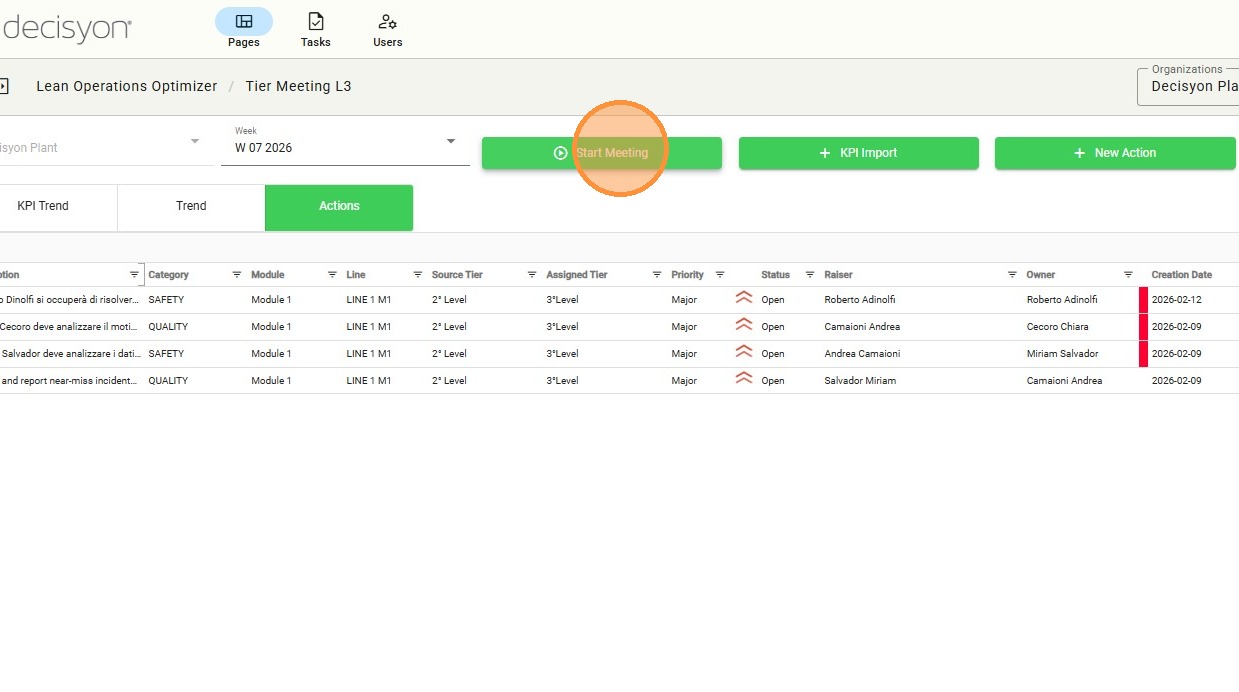Open the Pages navigation icon
The height and width of the screenshot is (692, 1239).
pyautogui.click(x=243, y=22)
